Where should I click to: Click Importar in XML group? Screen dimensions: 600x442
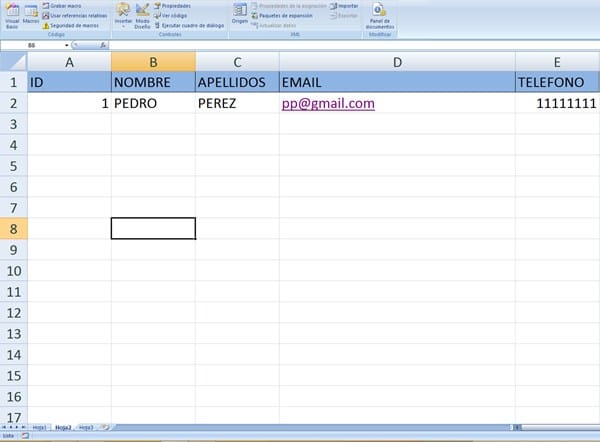344,6
